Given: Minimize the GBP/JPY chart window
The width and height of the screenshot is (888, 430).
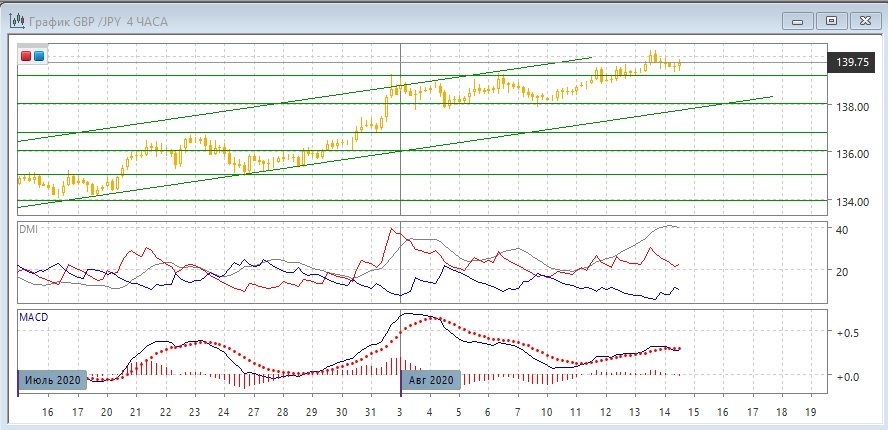Looking at the screenshot, I should coord(796,20).
